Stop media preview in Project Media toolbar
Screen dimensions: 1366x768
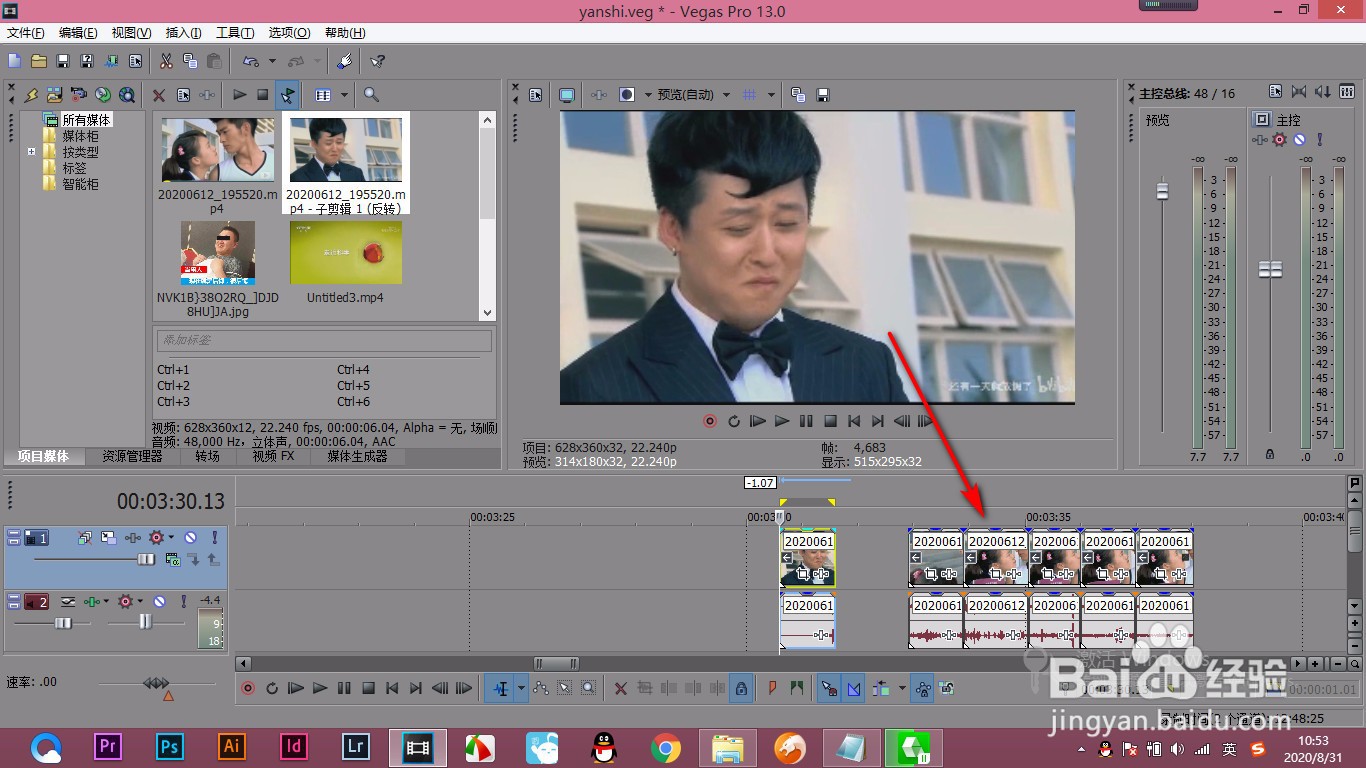(x=263, y=95)
